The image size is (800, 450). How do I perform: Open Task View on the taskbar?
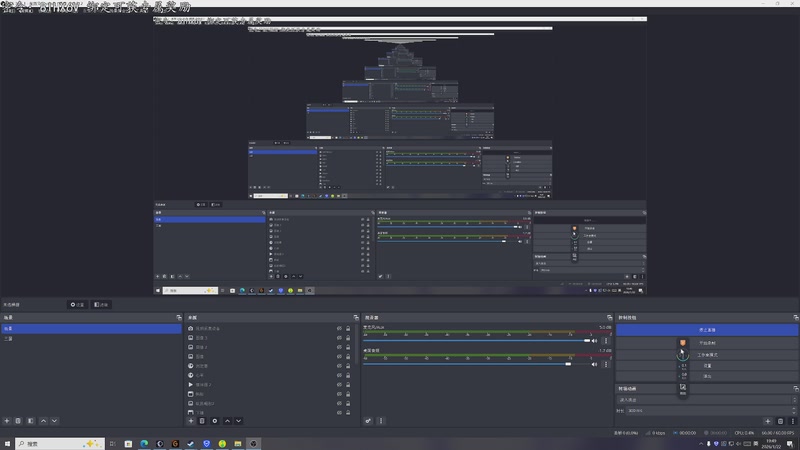click(113, 444)
